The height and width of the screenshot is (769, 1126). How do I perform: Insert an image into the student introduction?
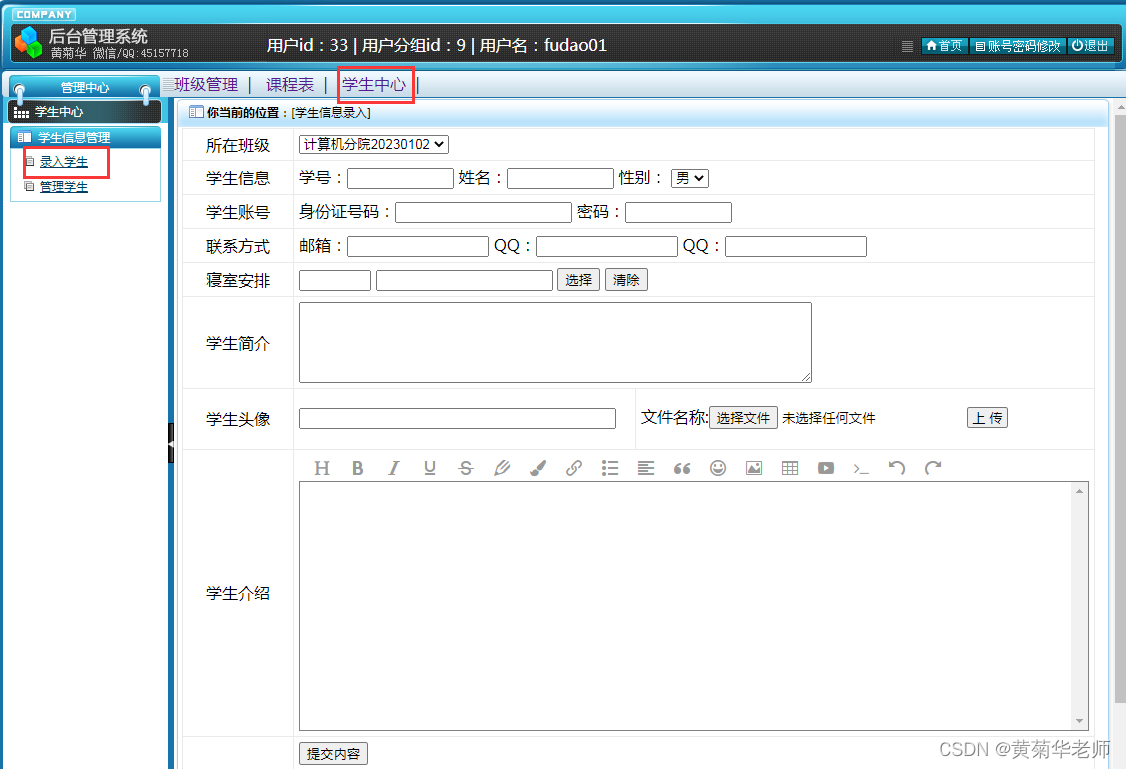(754, 467)
